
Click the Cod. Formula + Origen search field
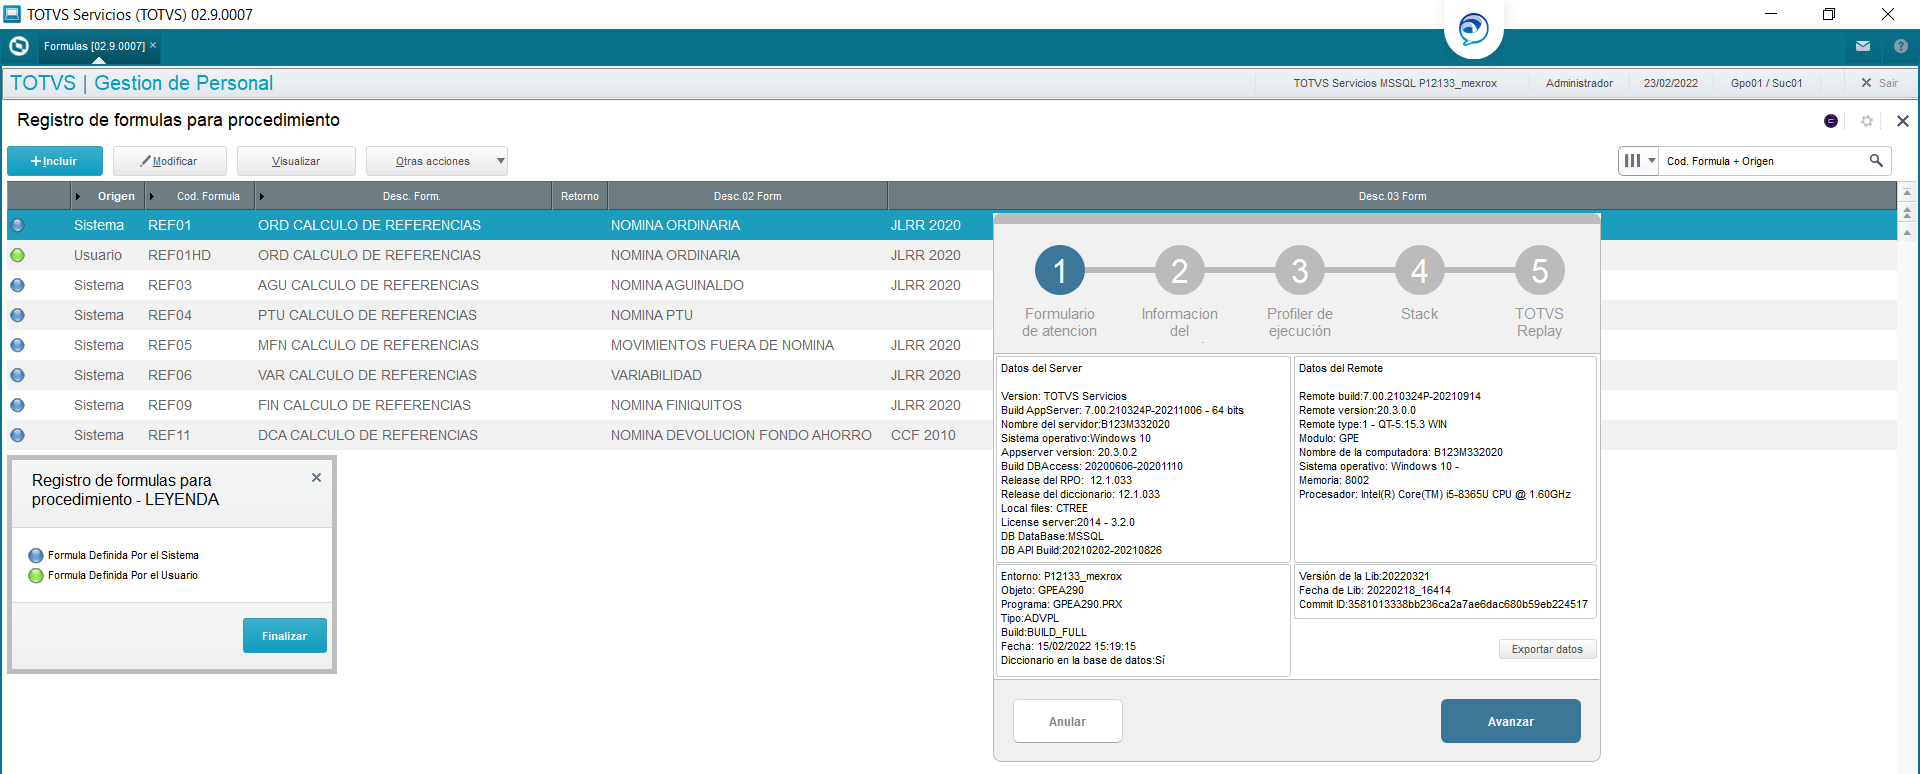1762,161
